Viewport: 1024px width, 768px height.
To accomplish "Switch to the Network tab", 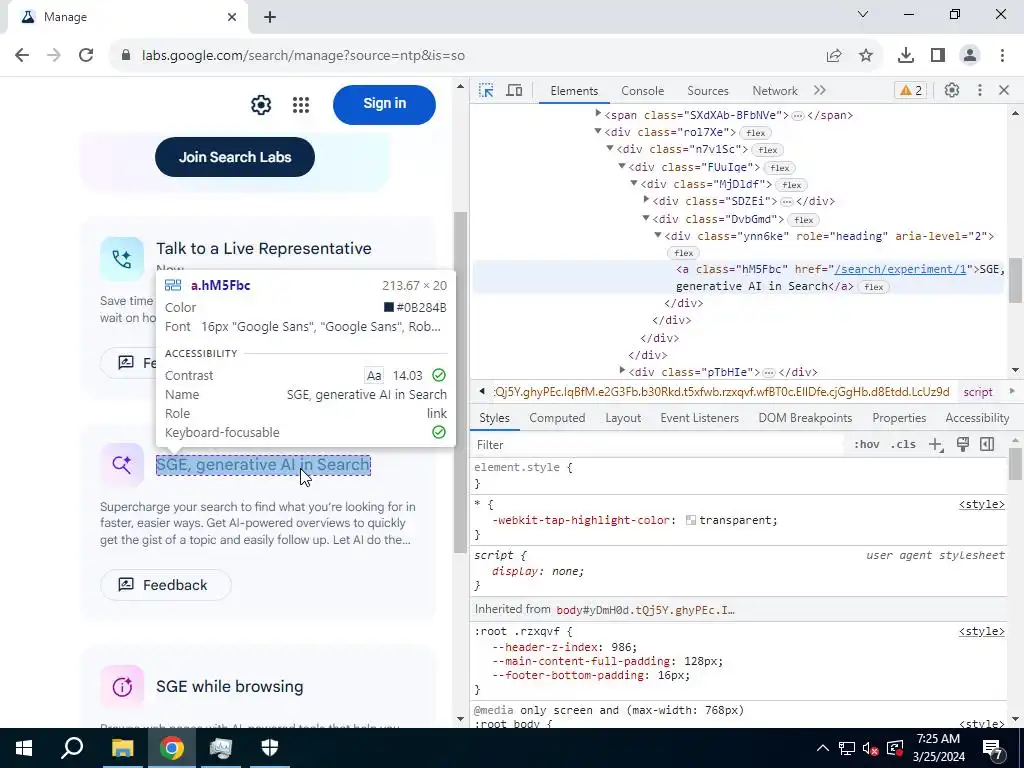I will click(775, 91).
